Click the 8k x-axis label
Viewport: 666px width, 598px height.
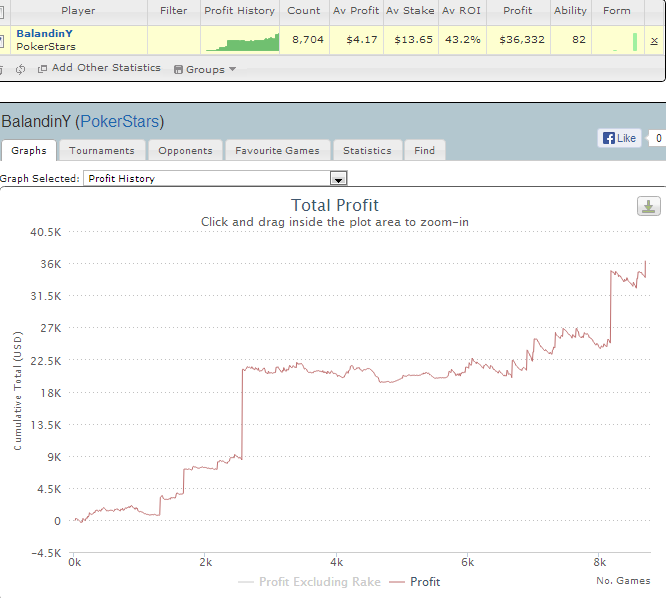click(x=599, y=562)
